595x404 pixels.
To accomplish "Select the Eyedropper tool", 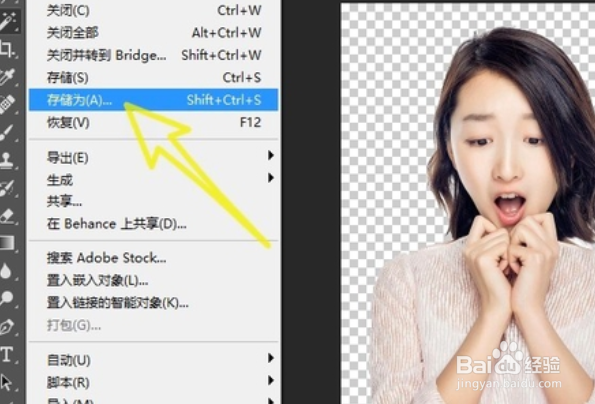I will point(8,76).
